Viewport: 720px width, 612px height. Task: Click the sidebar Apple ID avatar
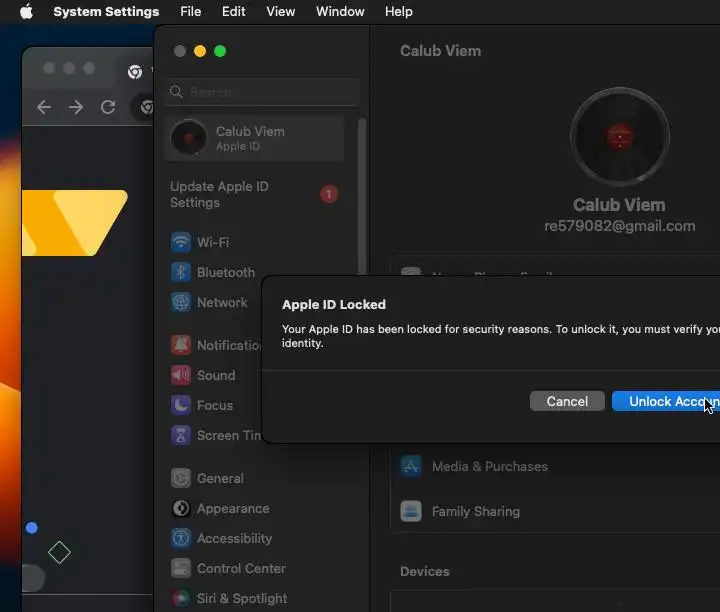(x=188, y=138)
